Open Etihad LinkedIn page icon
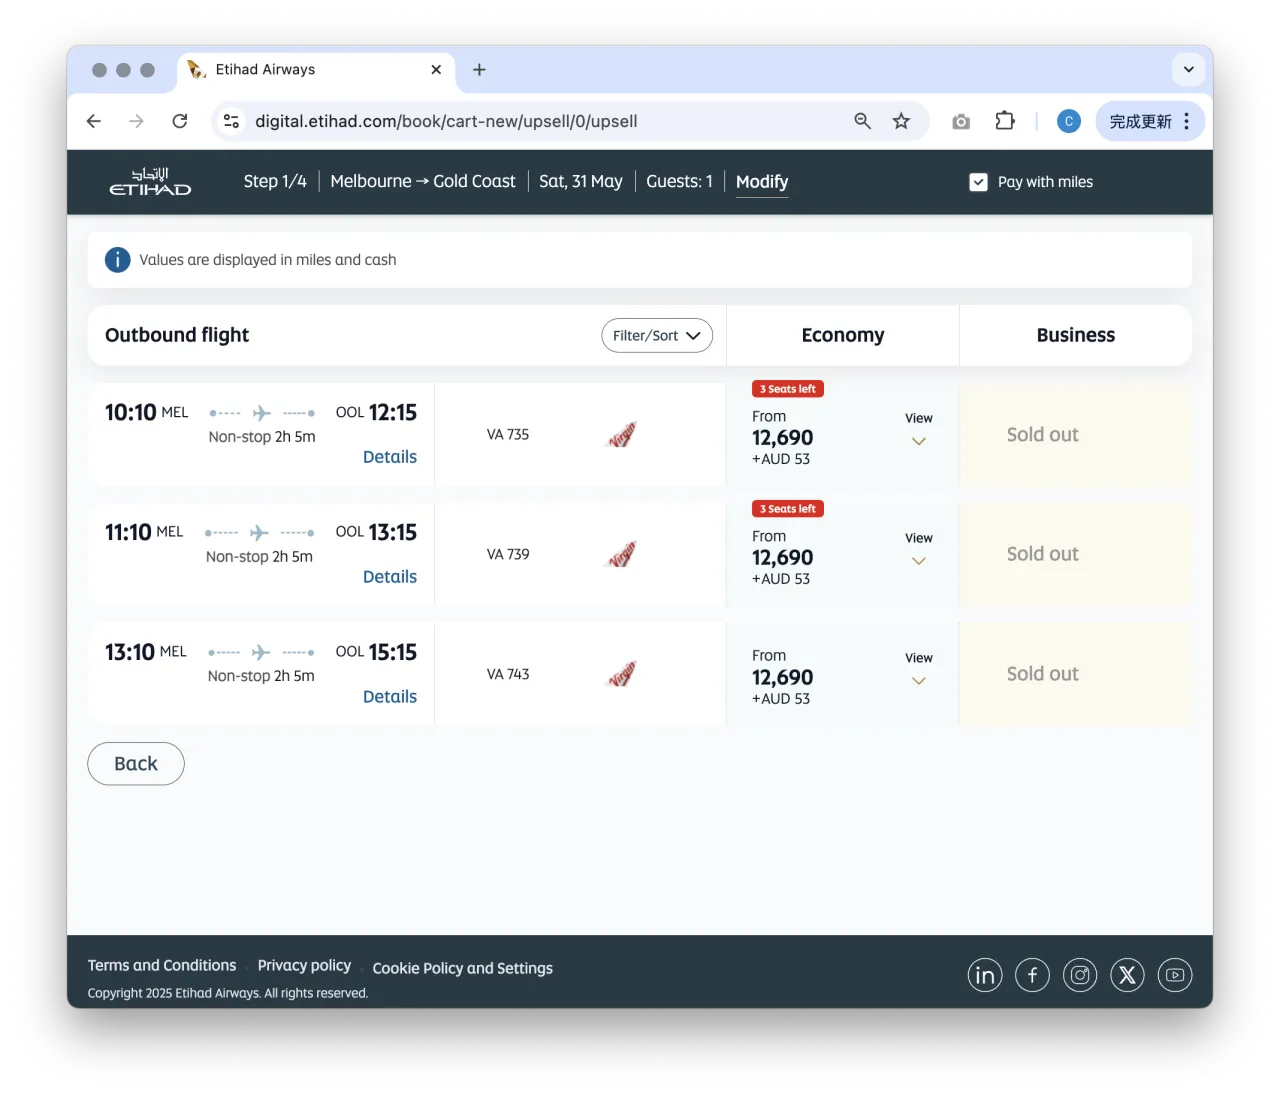 coord(985,975)
